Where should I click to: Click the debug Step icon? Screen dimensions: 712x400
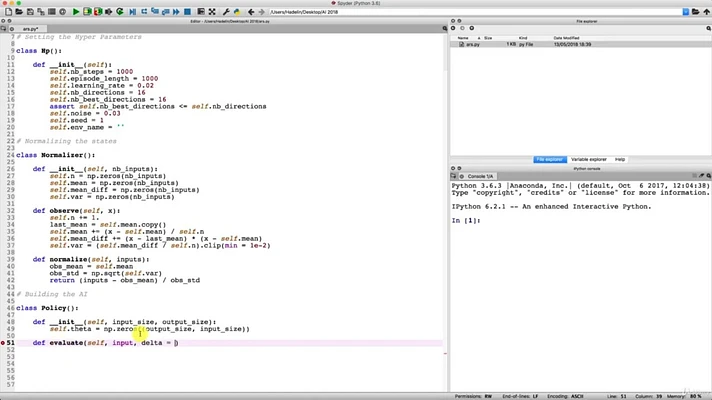click(x=144, y=12)
